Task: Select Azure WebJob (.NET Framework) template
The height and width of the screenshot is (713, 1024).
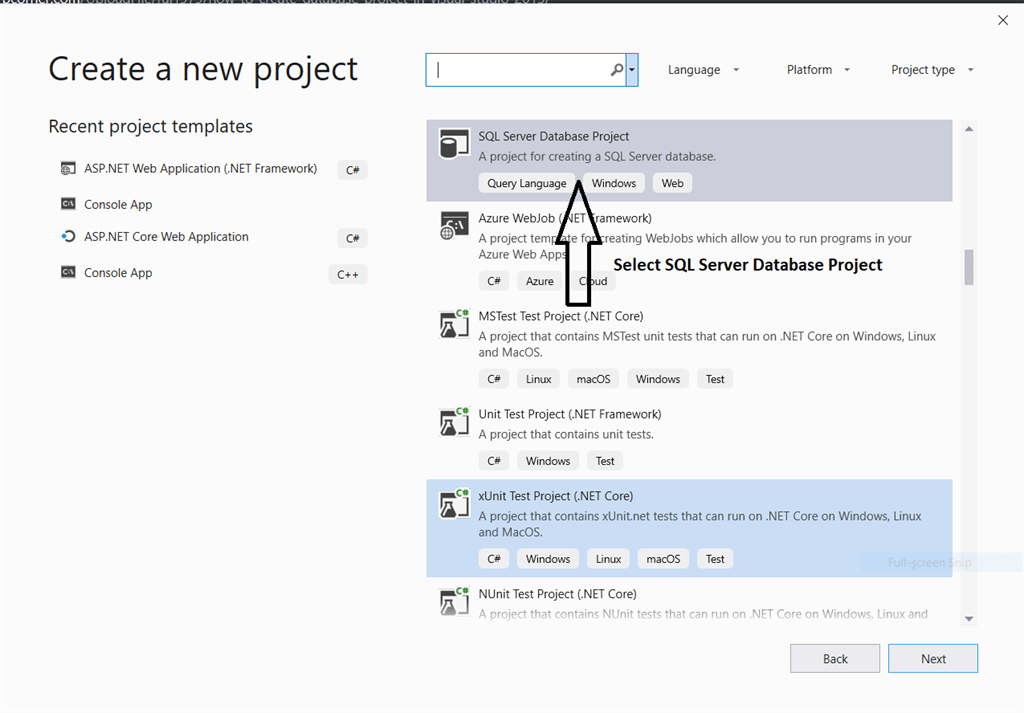Action: (689, 251)
